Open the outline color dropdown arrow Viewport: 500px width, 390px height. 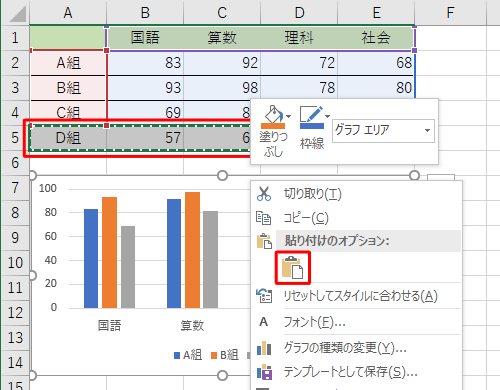327,116
